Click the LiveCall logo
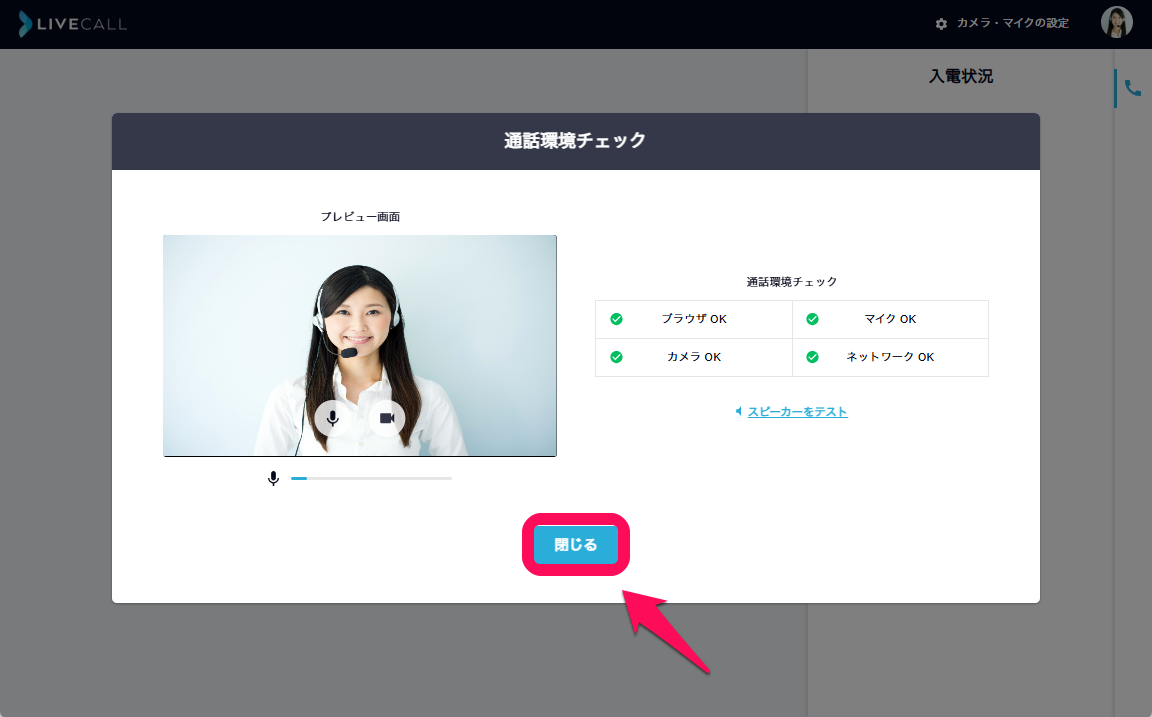Image resolution: width=1152 pixels, height=717 pixels. click(73, 24)
